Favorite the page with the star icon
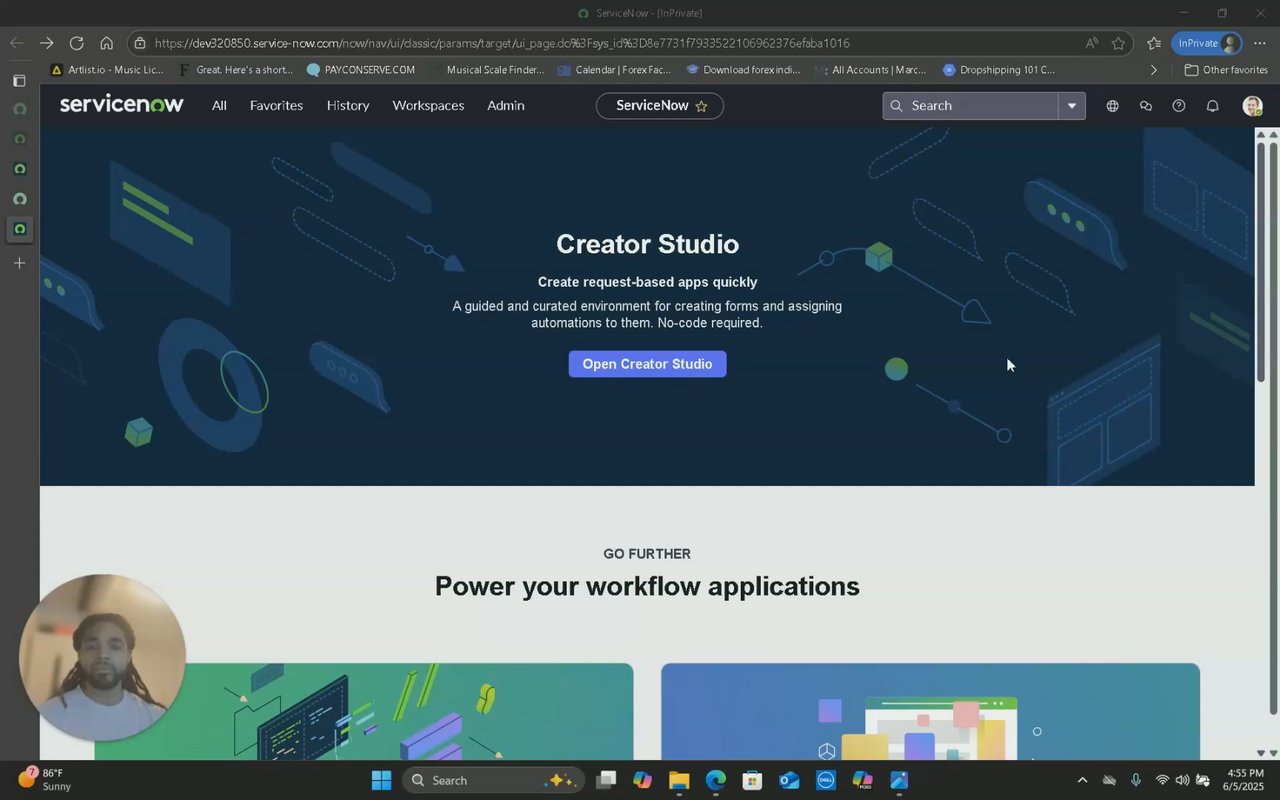The height and width of the screenshot is (800, 1280). pyautogui.click(x=702, y=106)
